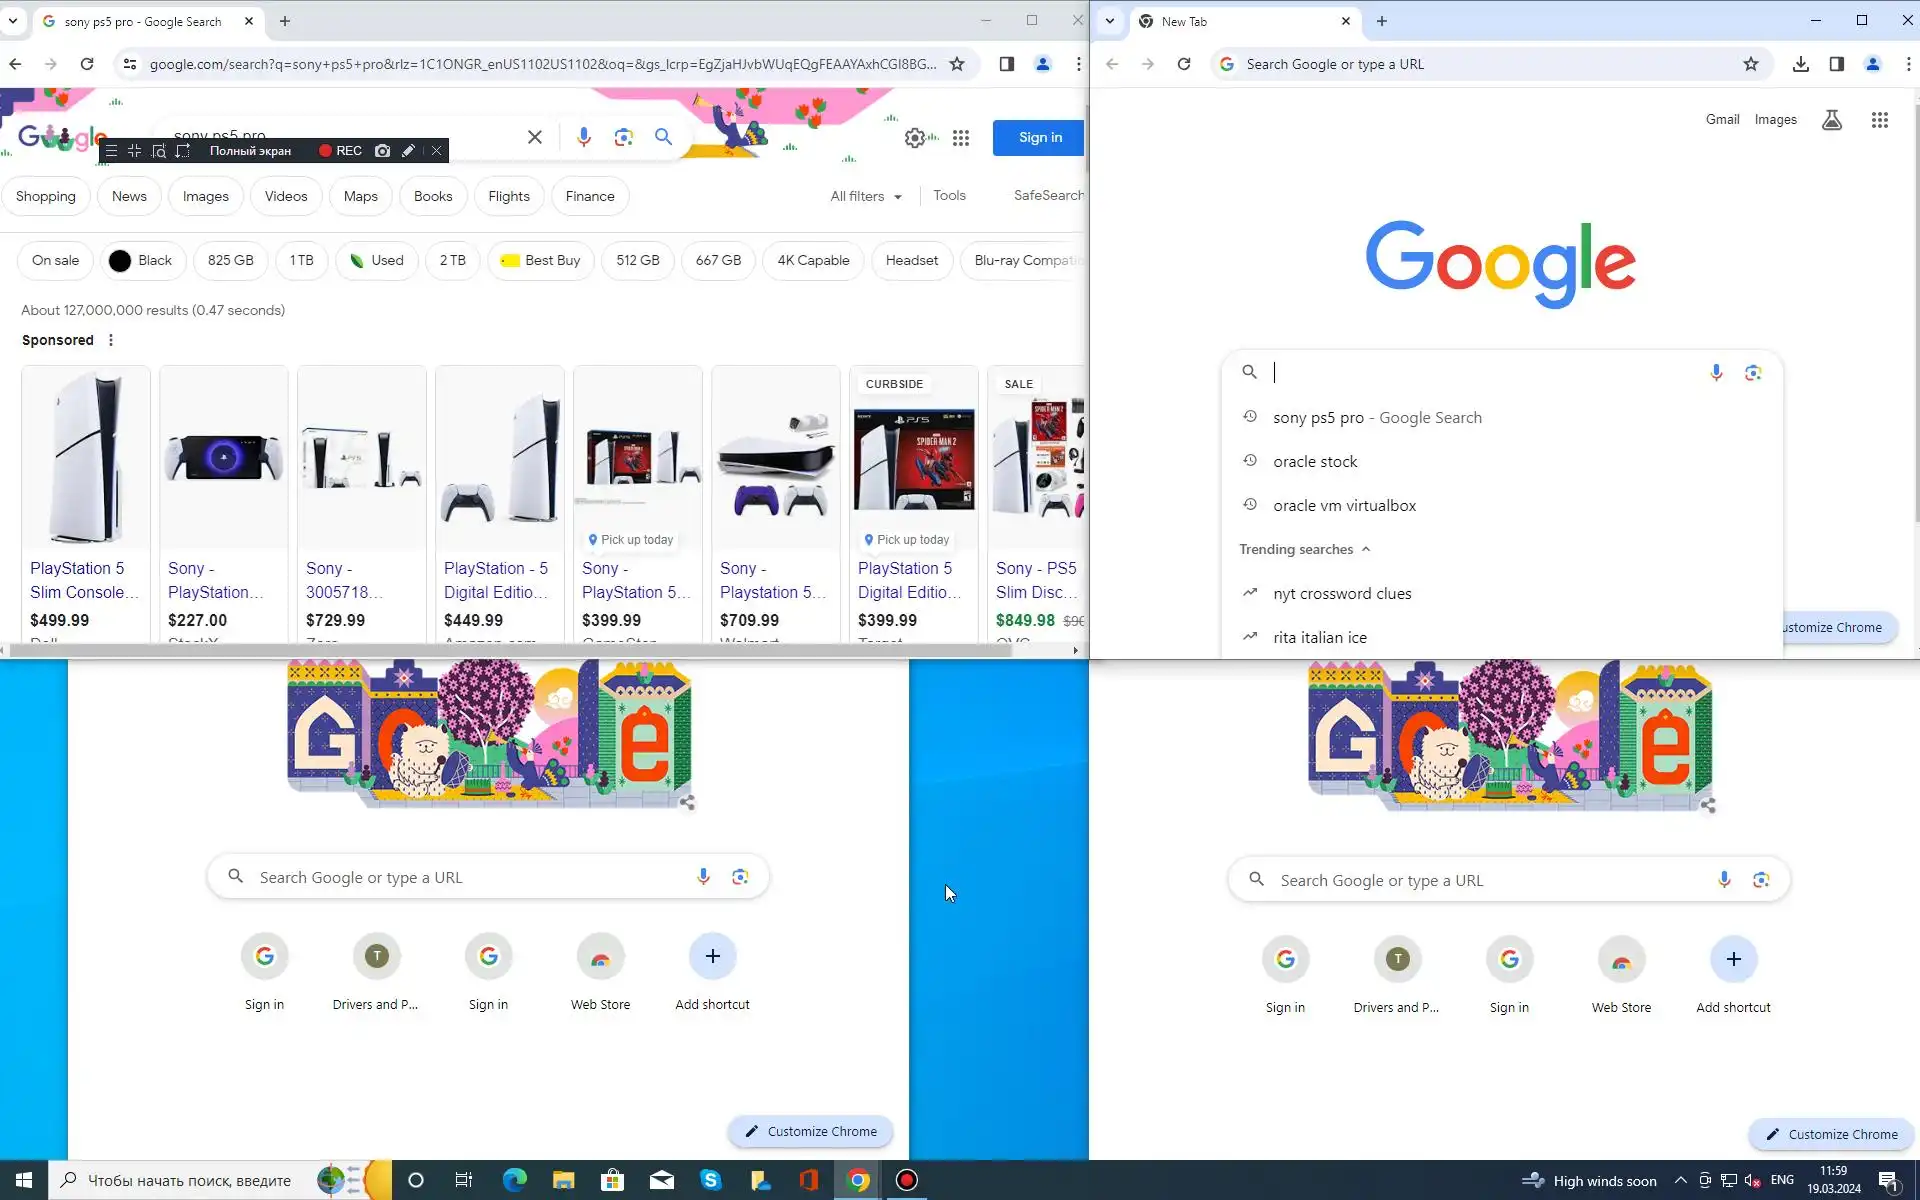Viewport: 1920px width, 1200px height.
Task: Enable the Used condition filter chip
Action: tap(376, 260)
